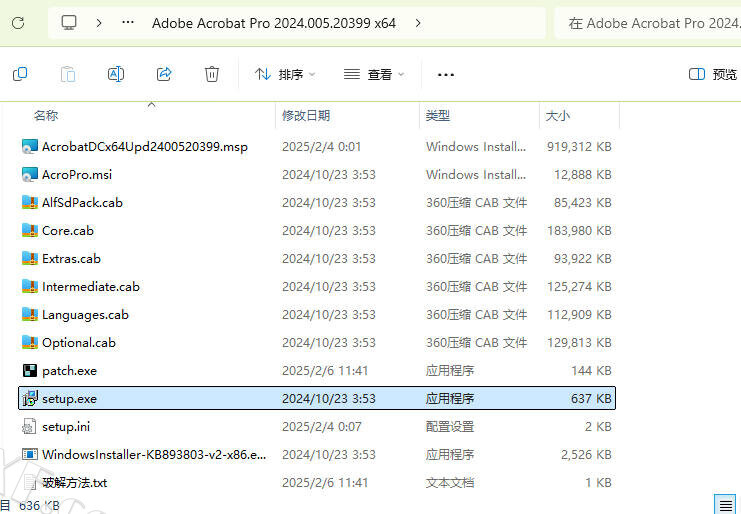Select the Optional.cab archive icon
741x514 pixels.
(x=30, y=343)
